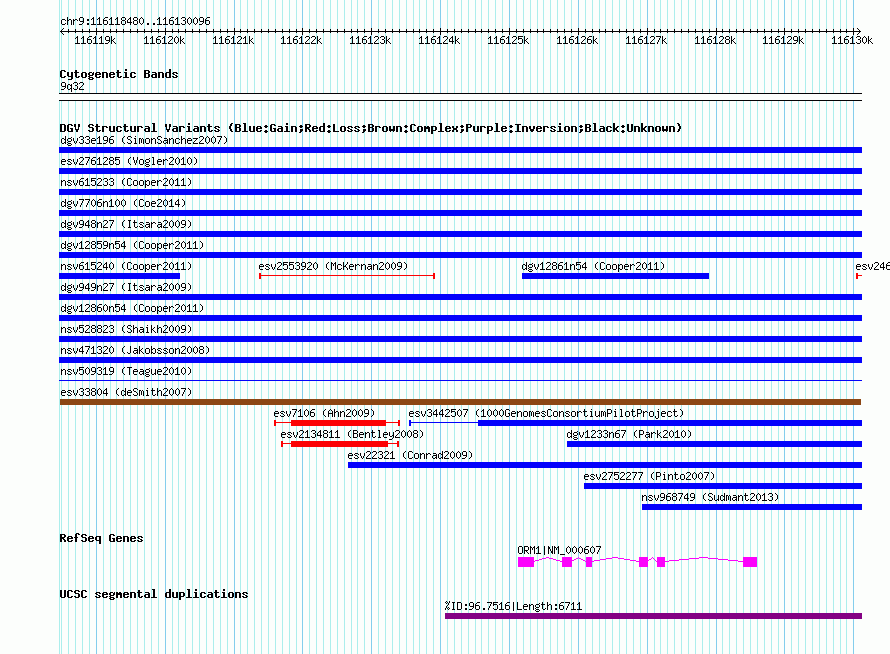
Task: Click the dgv948n27 (Itsara2009) label
Action: pyautogui.click(x=126, y=224)
